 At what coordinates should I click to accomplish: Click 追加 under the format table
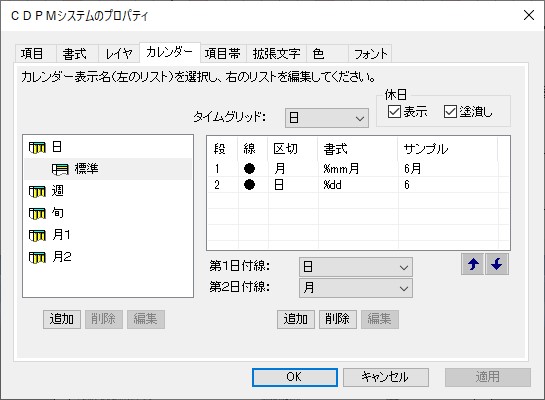[x=296, y=319]
